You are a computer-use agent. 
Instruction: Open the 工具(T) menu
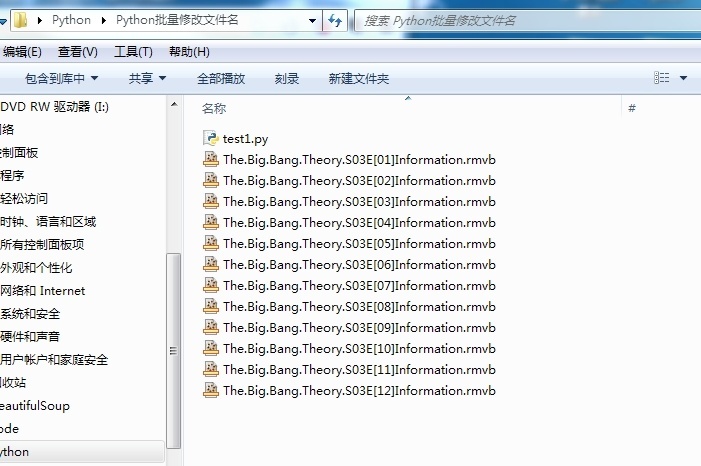(x=133, y=52)
